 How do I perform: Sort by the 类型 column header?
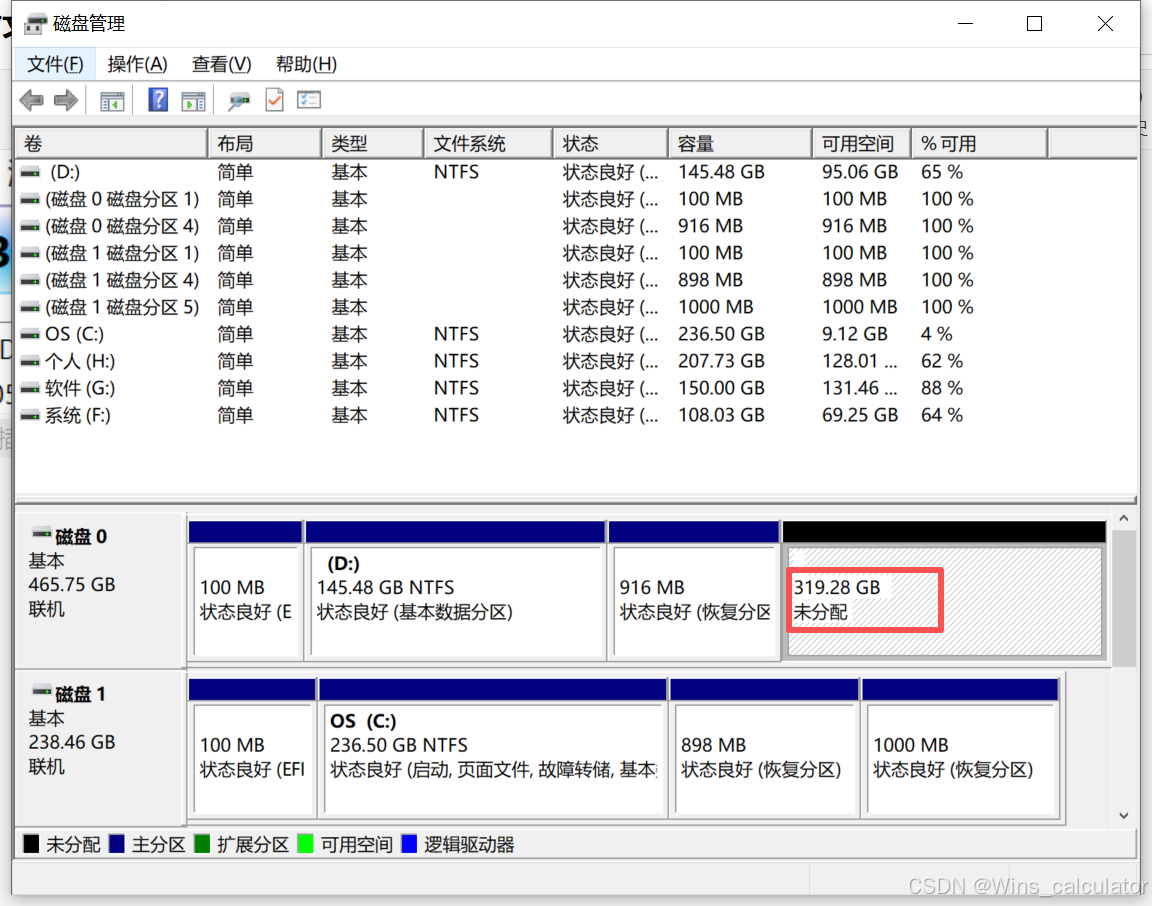coord(373,143)
